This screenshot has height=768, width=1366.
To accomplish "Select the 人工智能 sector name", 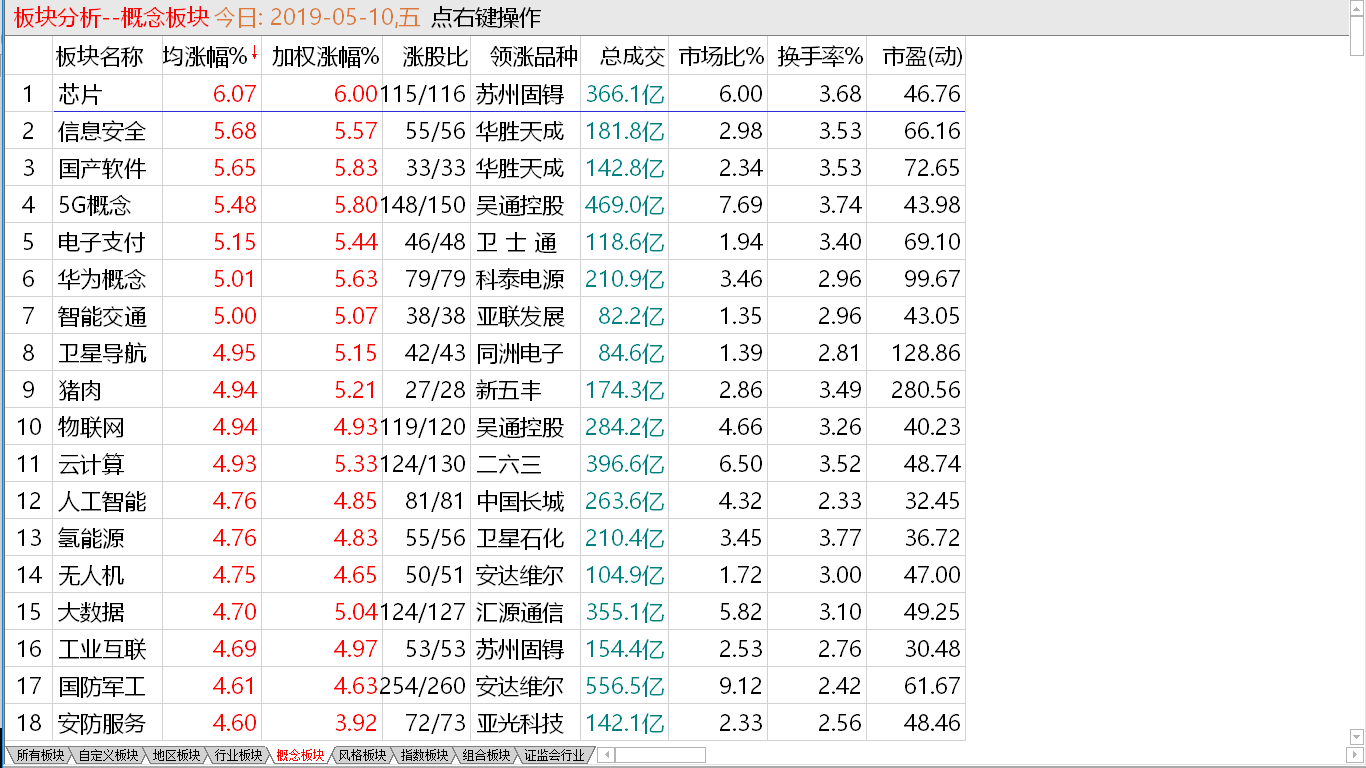I will coord(102,501).
